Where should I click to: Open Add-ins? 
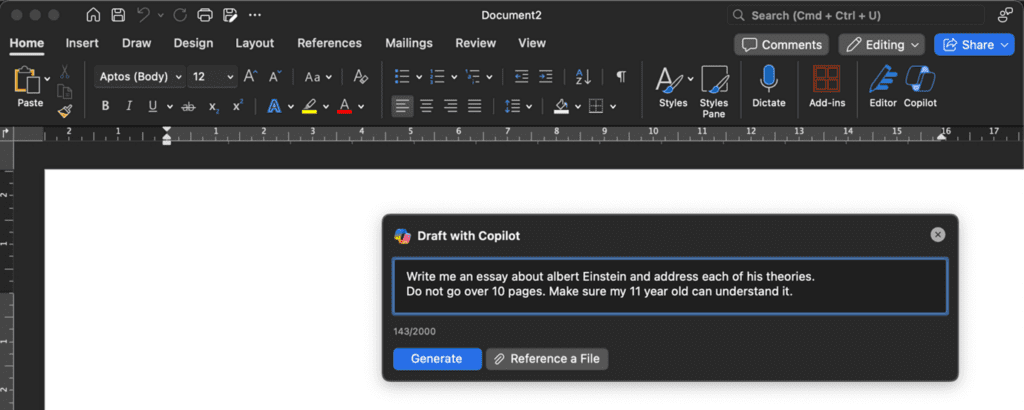tap(827, 87)
